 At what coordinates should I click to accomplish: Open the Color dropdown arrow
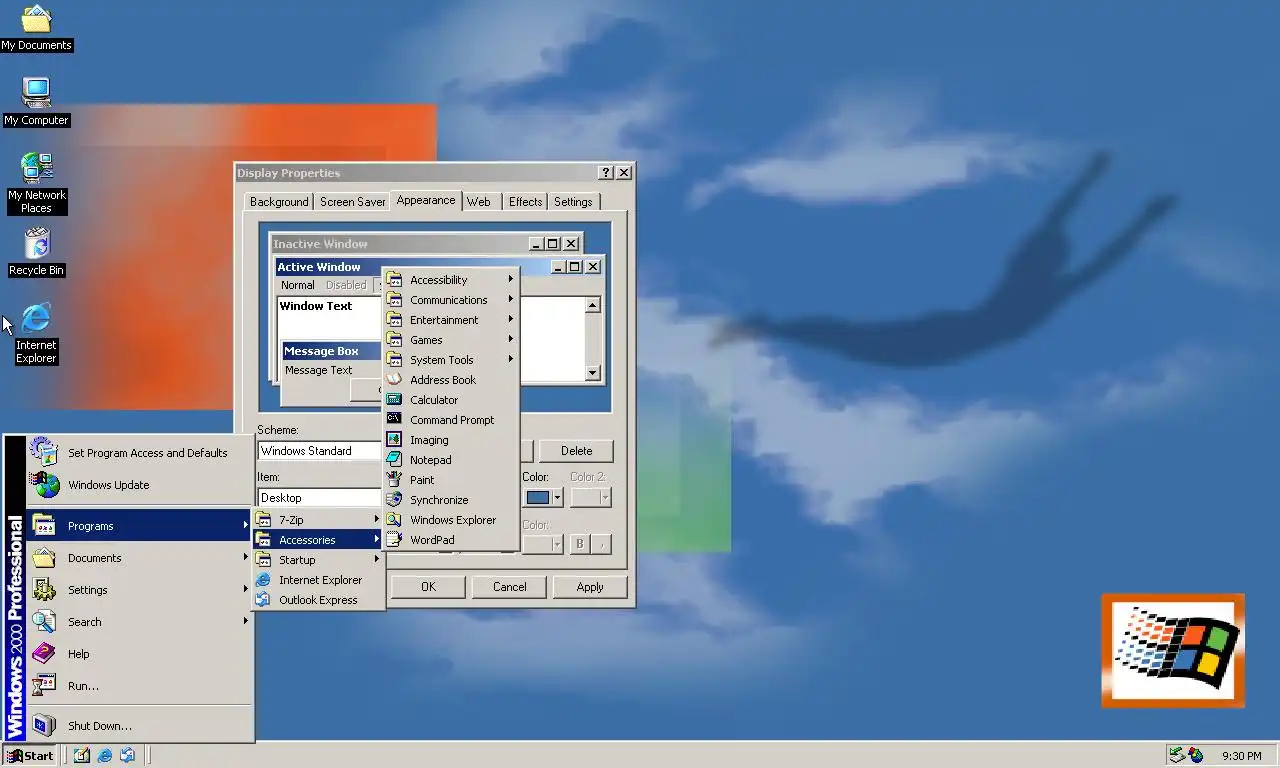tap(557, 498)
